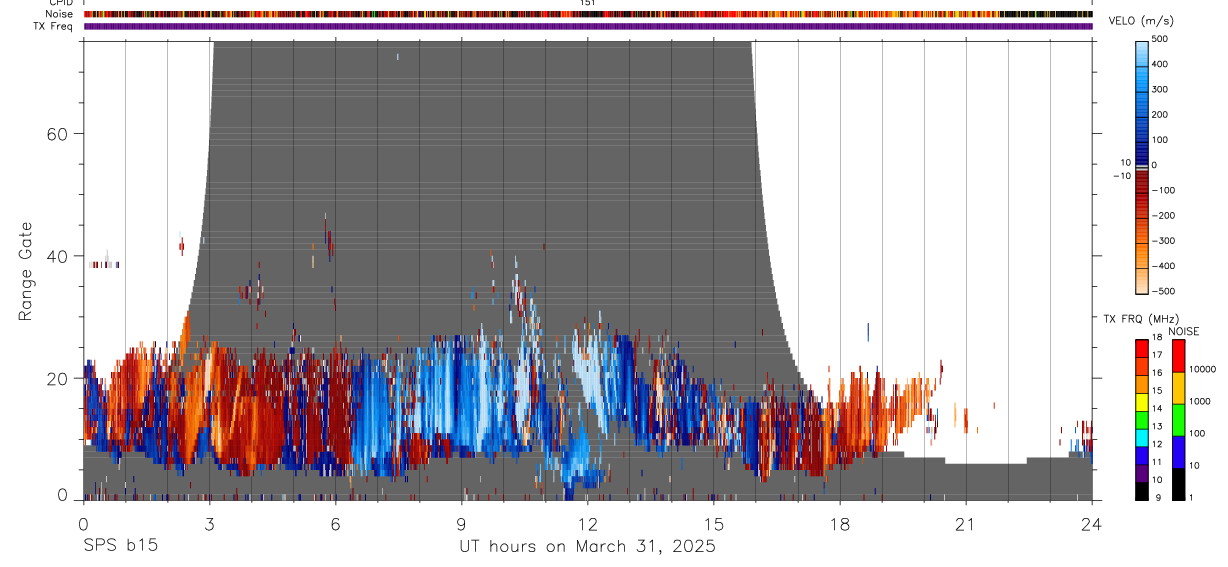Click the 'SPS b15' radar beam label
This screenshot has width=1228, height=567.
point(120,547)
